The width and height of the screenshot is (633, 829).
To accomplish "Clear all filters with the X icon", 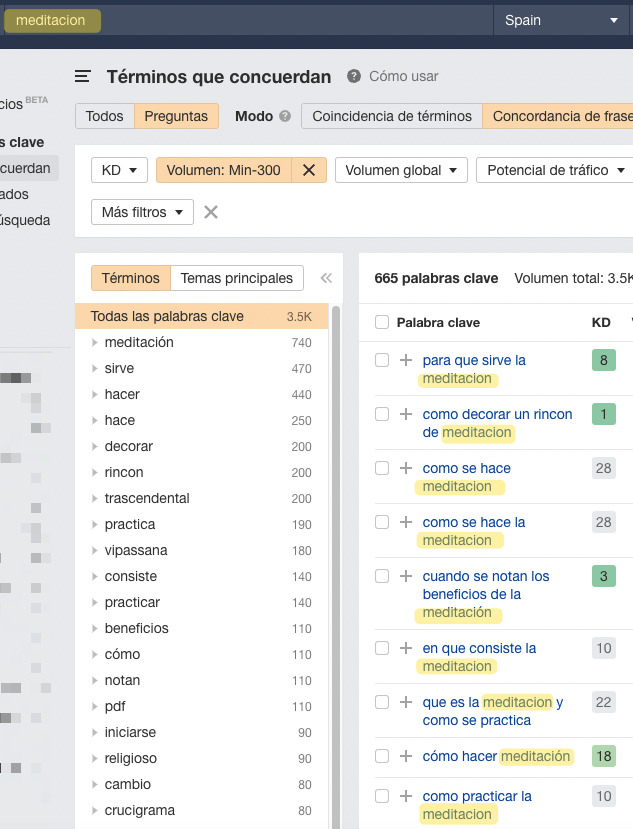I will (210, 212).
